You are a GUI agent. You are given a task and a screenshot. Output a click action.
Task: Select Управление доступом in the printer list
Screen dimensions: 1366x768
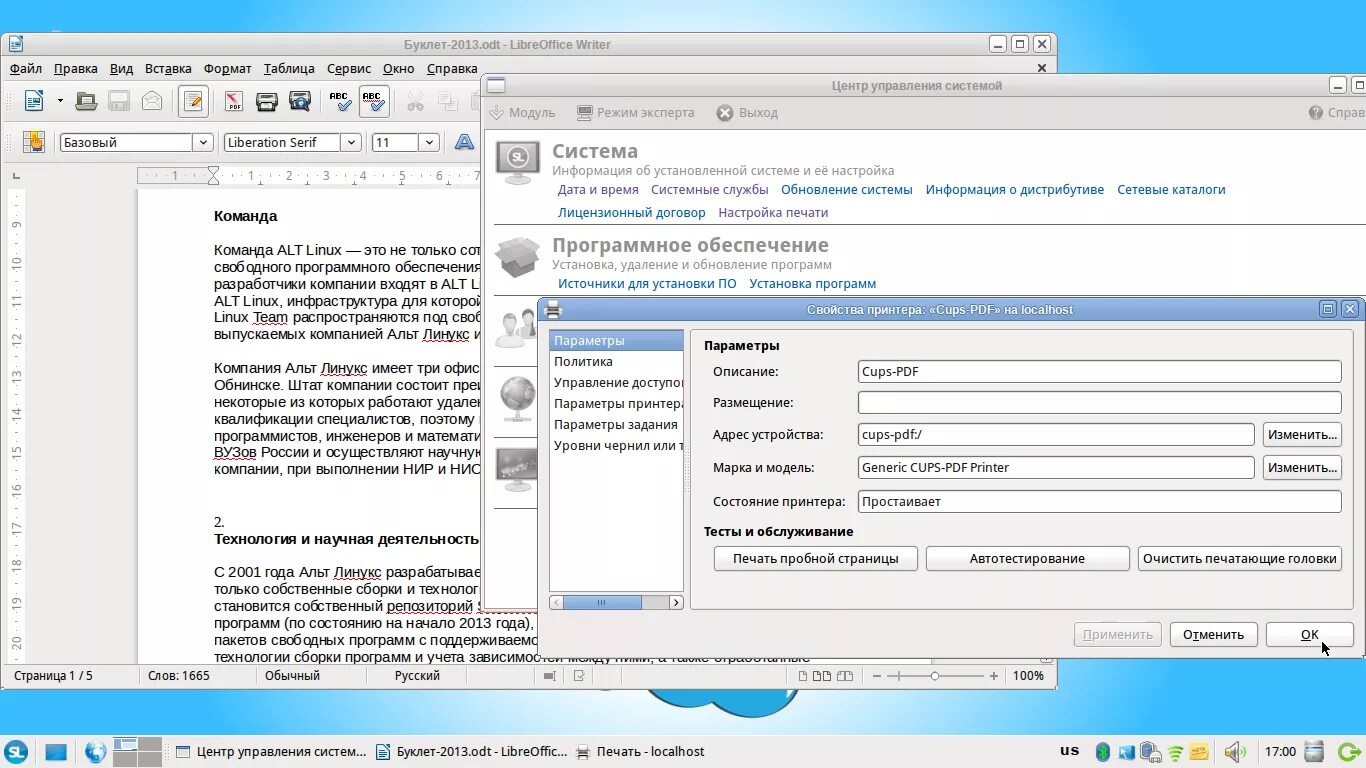point(616,383)
